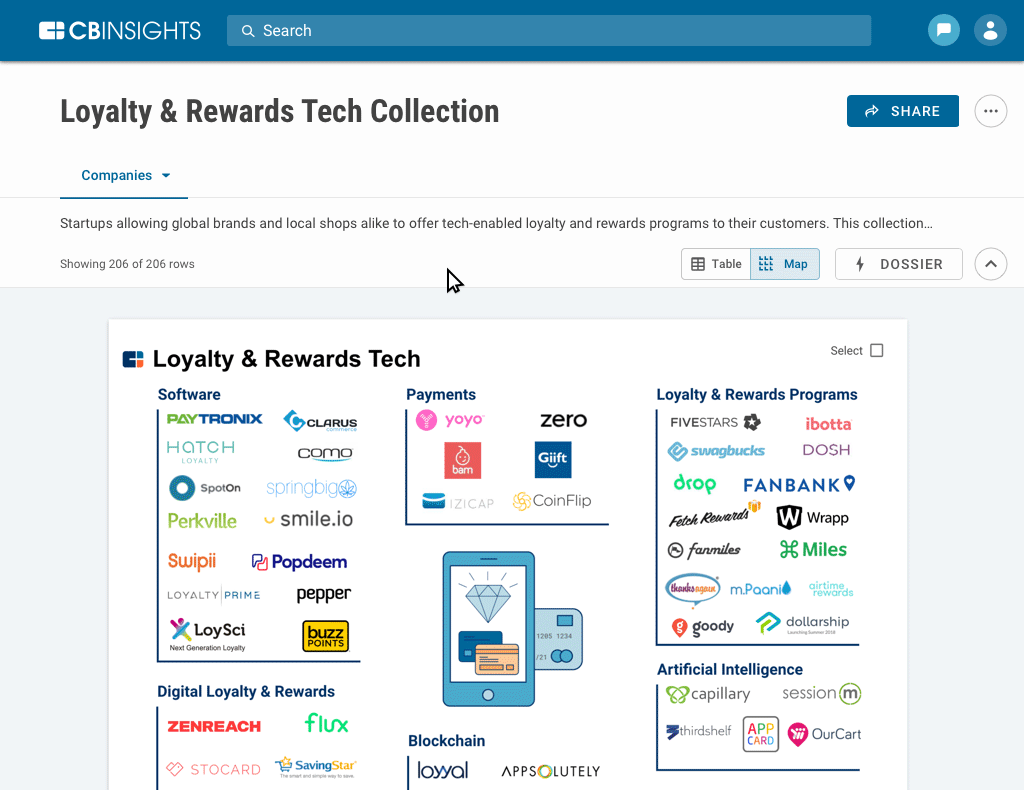Click into the Search field
1024x790 pixels.
point(549,31)
